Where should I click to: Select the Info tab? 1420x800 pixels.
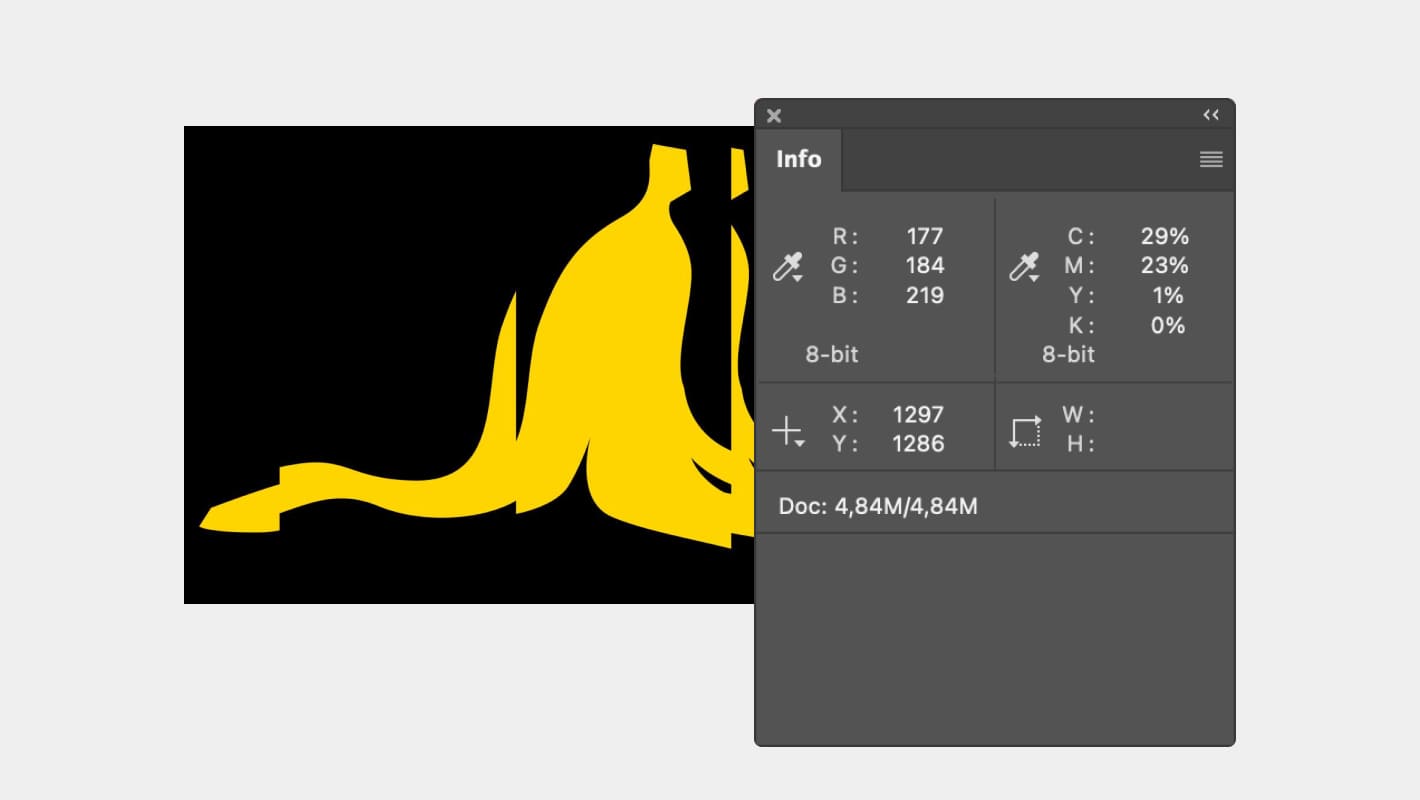coord(798,159)
